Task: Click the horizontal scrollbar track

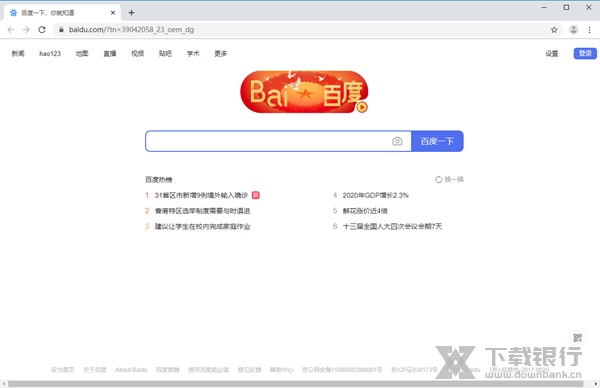Action: [x=295, y=384]
